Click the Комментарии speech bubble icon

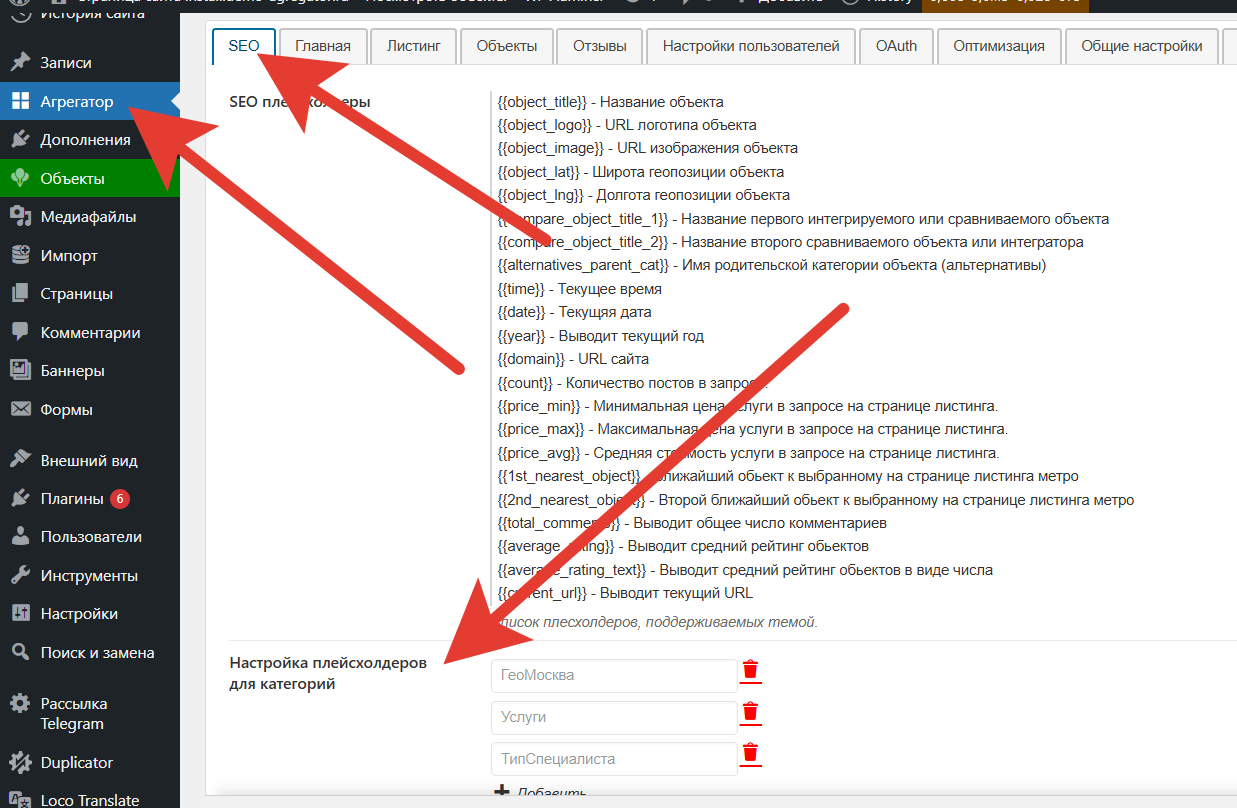point(20,332)
